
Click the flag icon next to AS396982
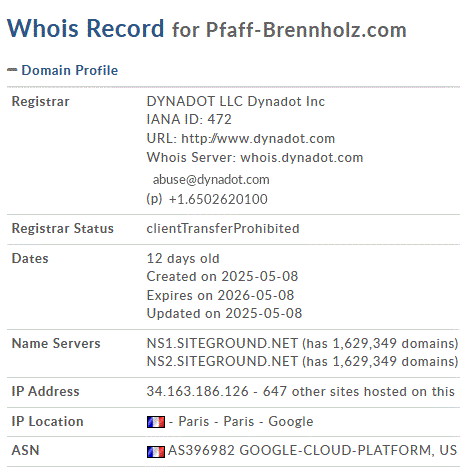[156, 452]
